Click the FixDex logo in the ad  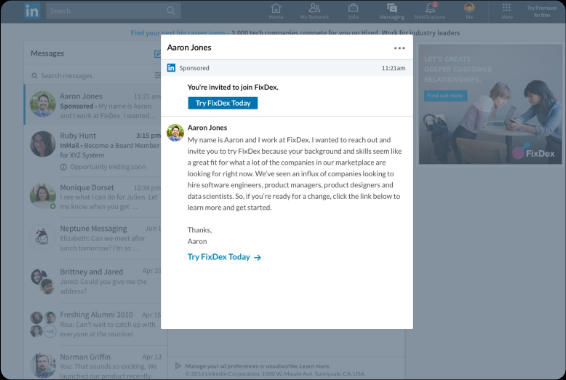(x=534, y=153)
